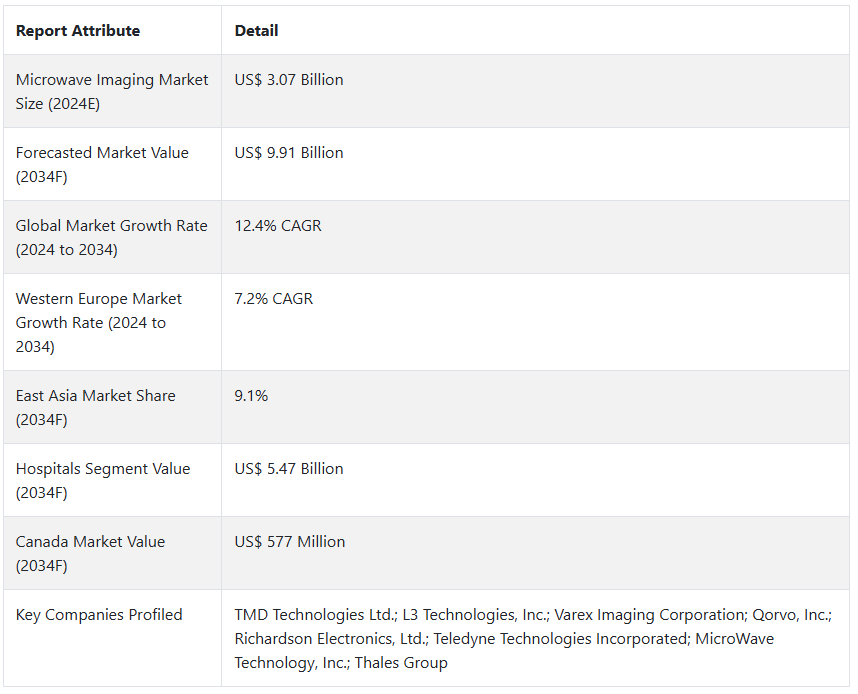
Task: Select the Global Market Growth Rate cell
Action: (112, 237)
